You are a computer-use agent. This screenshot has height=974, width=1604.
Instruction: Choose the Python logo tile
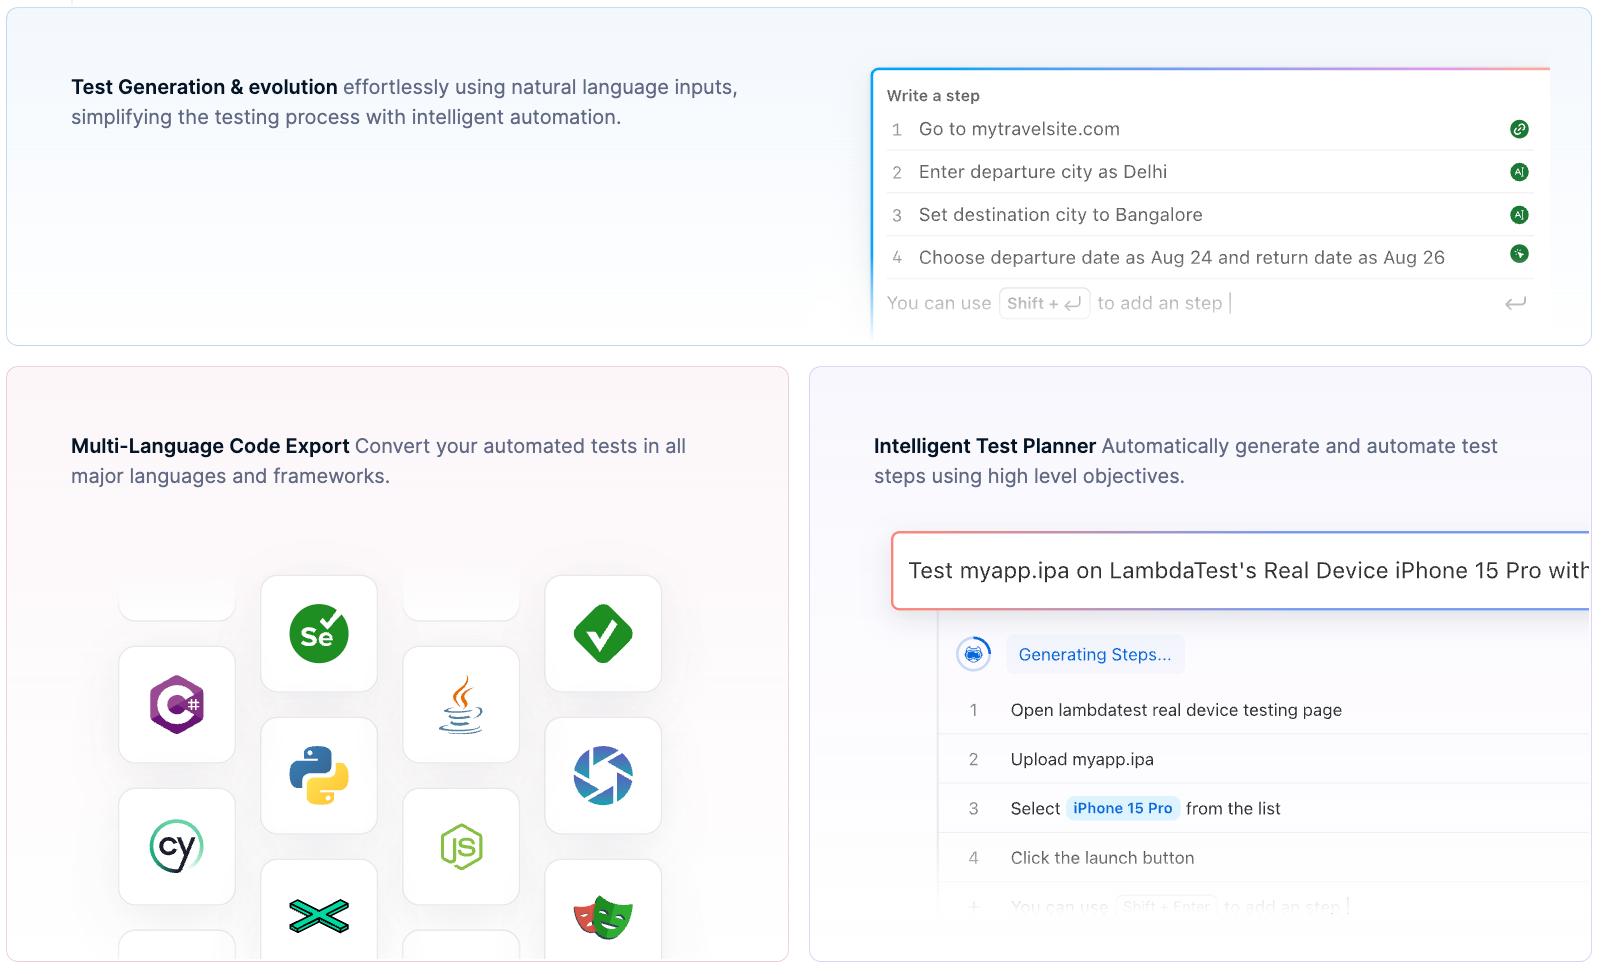click(319, 775)
